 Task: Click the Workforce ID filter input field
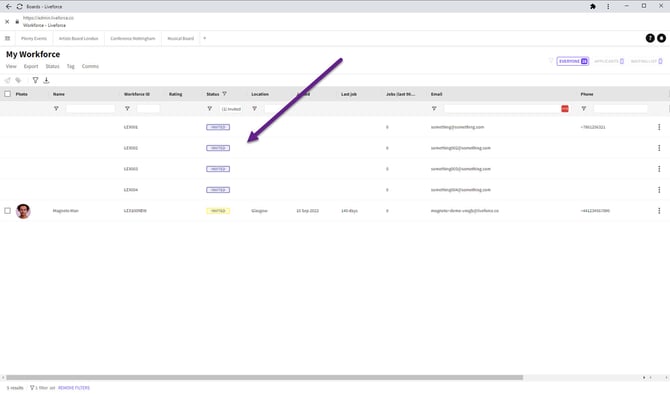point(148,109)
